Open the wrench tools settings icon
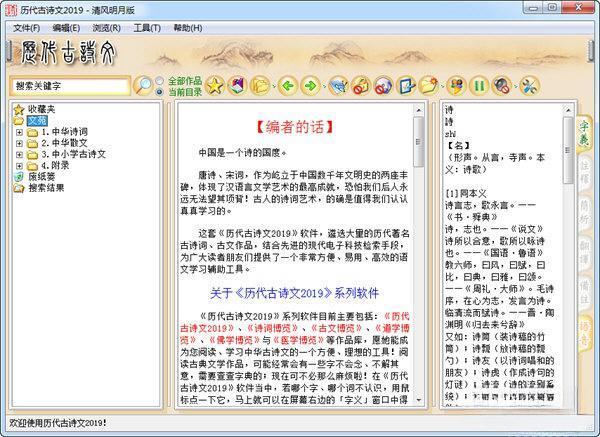600x437 pixels. click(528, 86)
